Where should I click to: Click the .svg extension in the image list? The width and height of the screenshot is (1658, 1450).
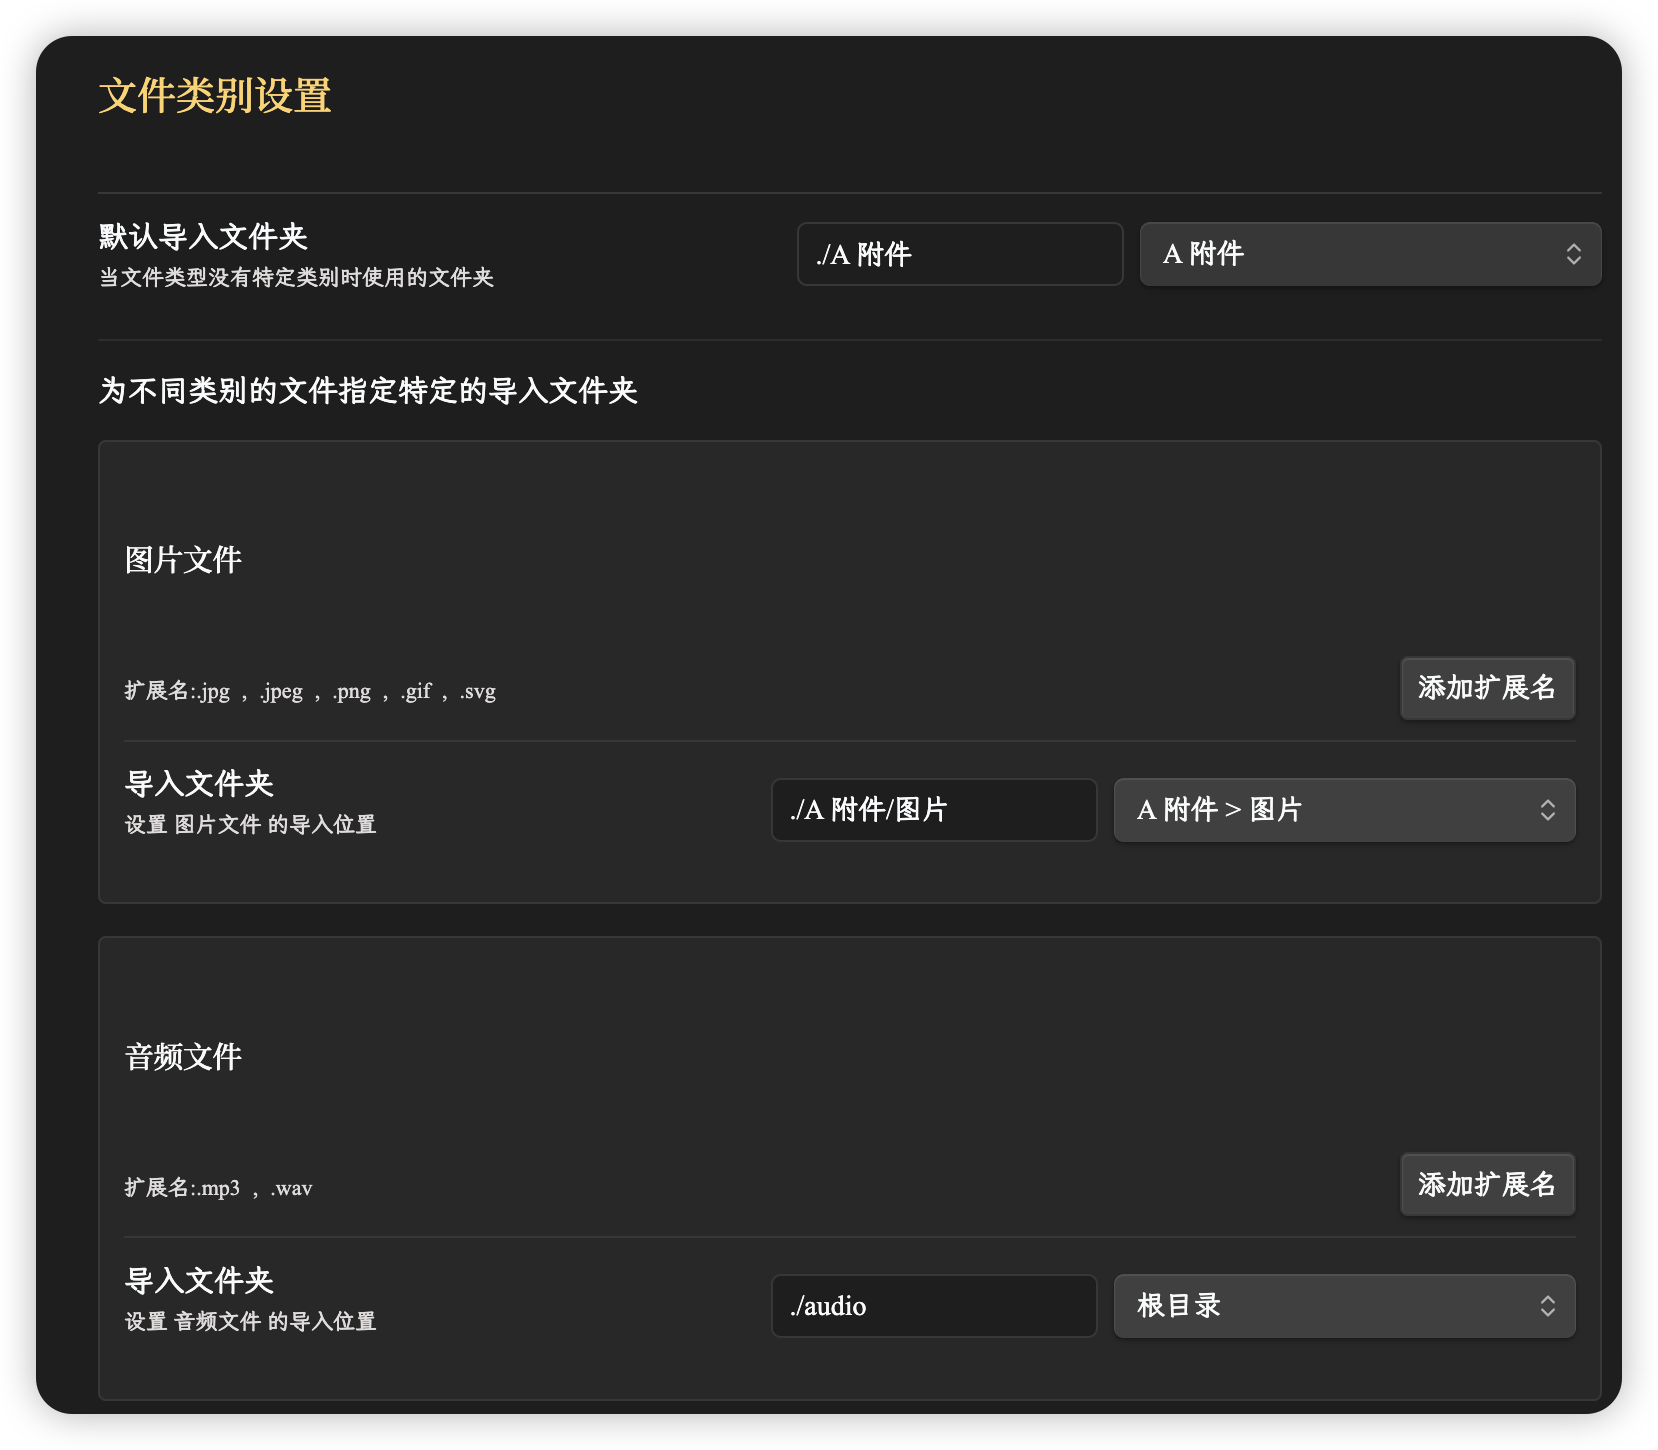[x=478, y=692]
